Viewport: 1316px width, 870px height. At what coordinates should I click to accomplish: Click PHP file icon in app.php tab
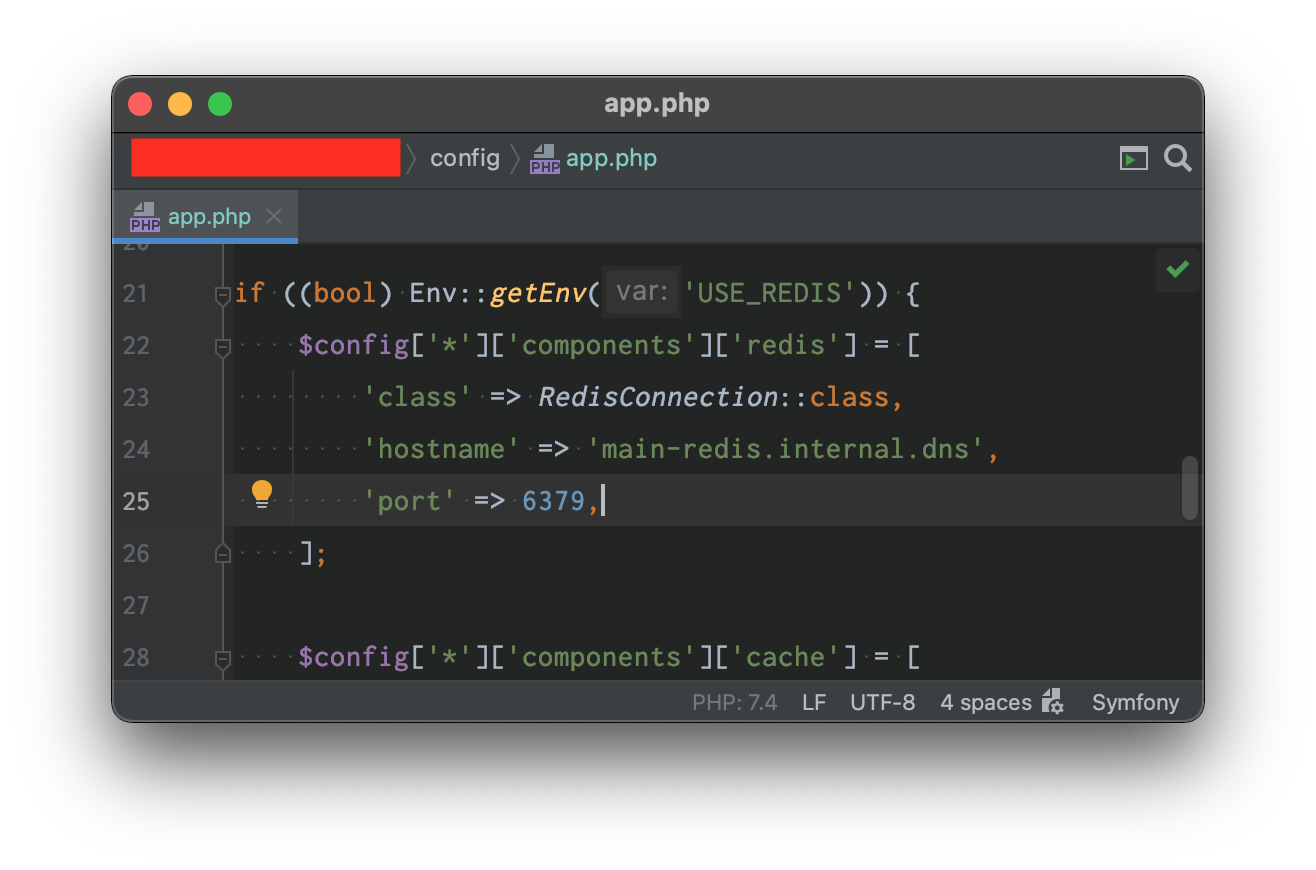coord(144,217)
